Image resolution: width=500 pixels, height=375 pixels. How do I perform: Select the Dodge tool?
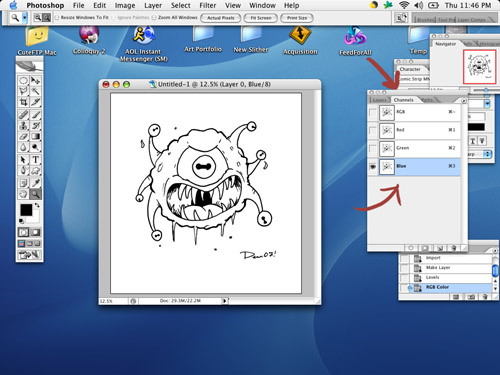point(35,147)
